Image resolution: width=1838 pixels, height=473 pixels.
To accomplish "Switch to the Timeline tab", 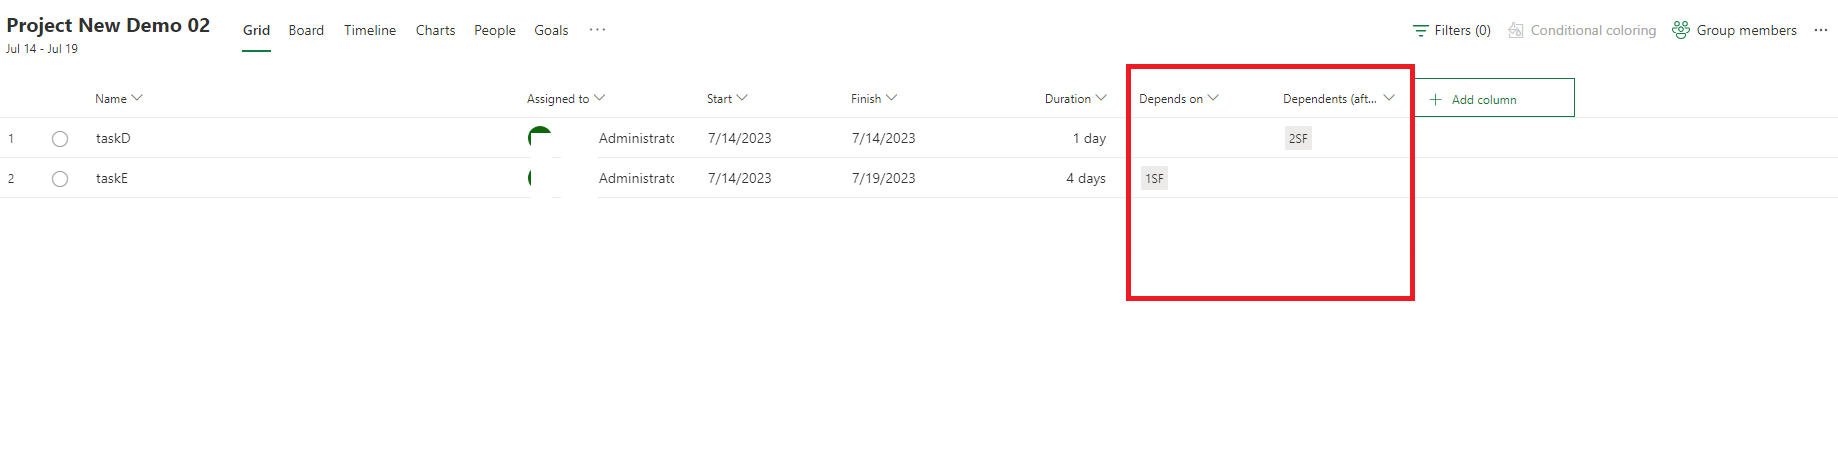I will point(370,30).
